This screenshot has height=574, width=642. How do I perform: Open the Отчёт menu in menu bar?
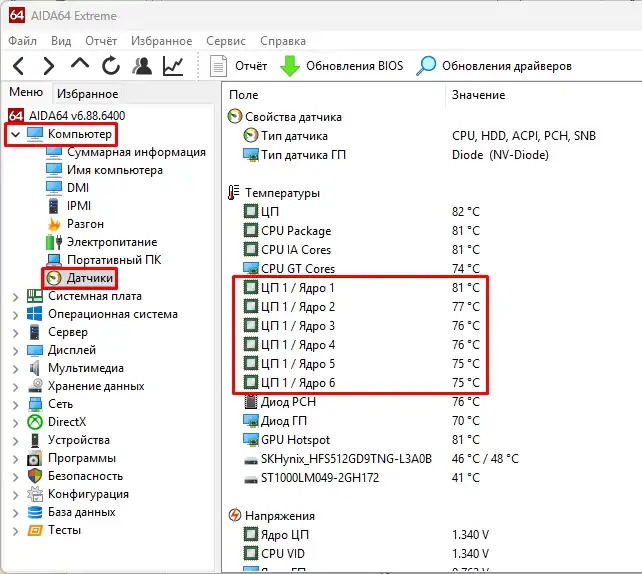101,41
